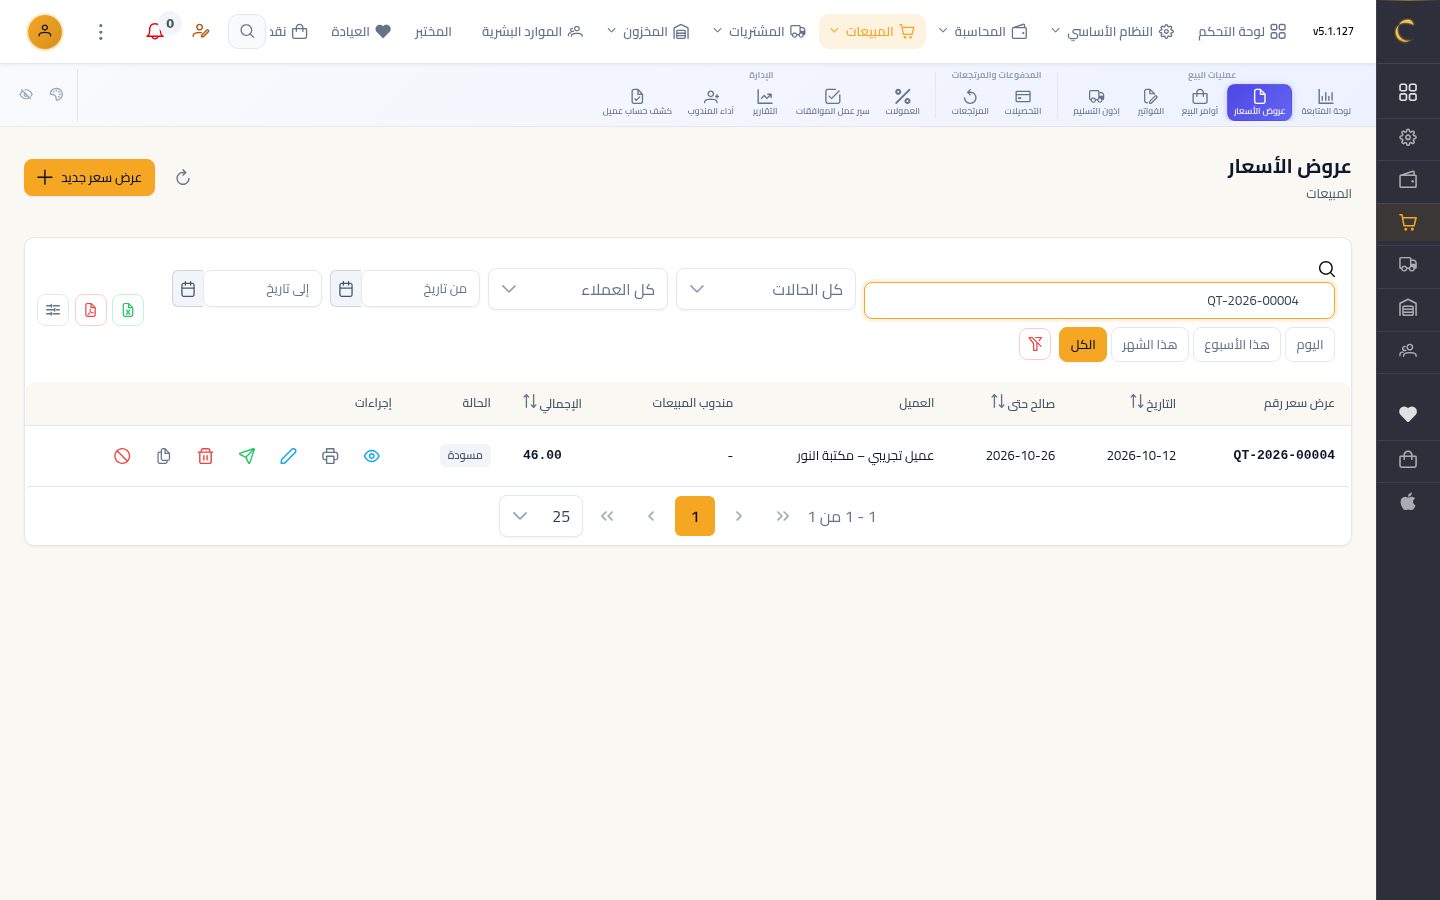Screen dimensions: 1440x900
Task: Open the three-dots more menu
Action: tap(101, 32)
